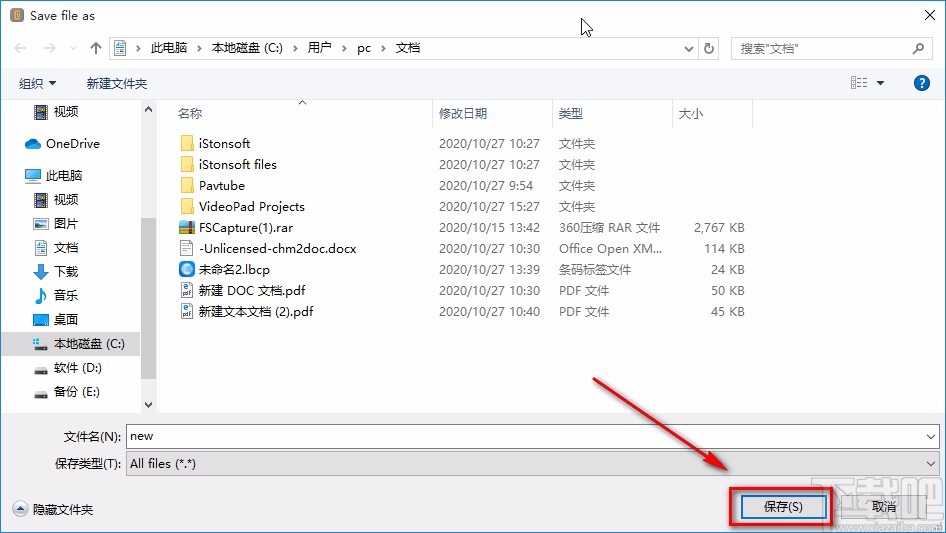This screenshot has height=533, width=946.
Task: Sort by 修改日期 column header
Action: pos(463,113)
